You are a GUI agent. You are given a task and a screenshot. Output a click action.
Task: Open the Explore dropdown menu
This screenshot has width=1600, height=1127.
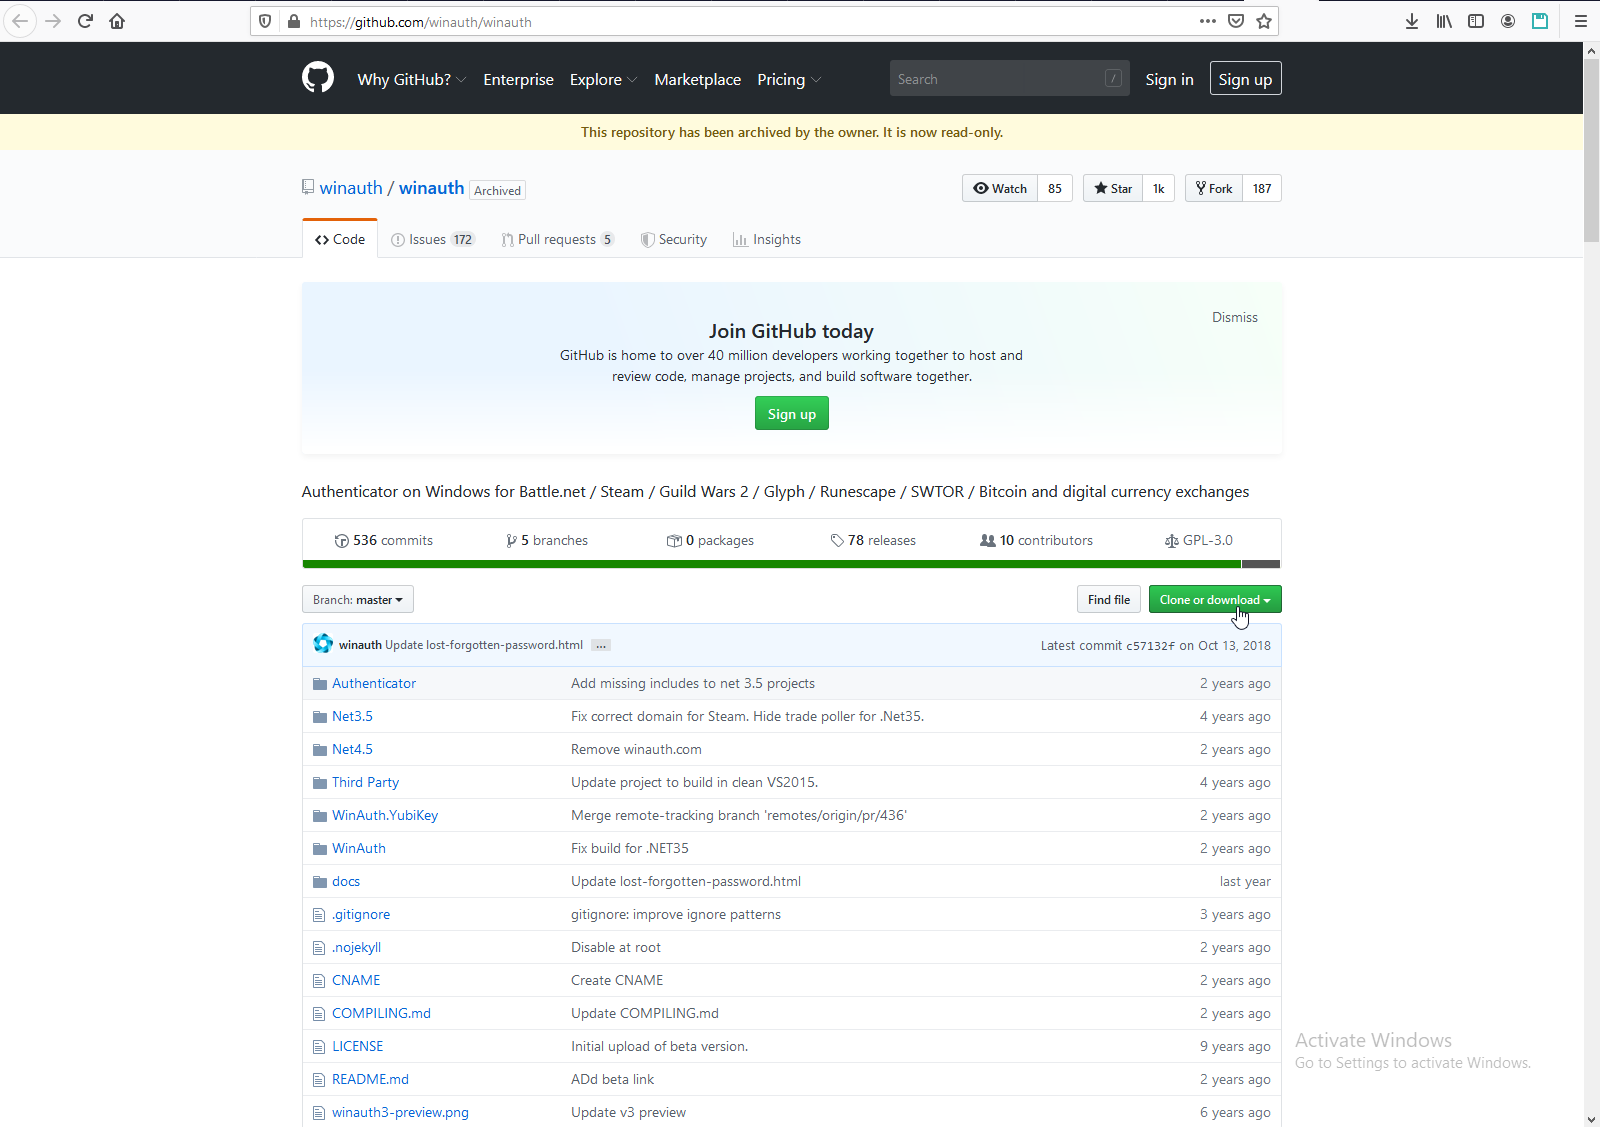point(603,79)
